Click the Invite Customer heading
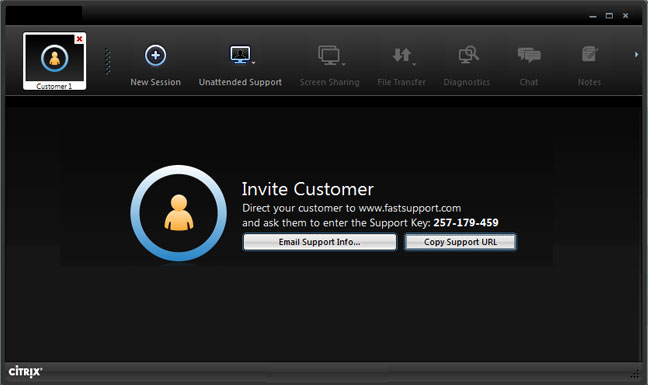The height and width of the screenshot is (385, 648). (307, 189)
